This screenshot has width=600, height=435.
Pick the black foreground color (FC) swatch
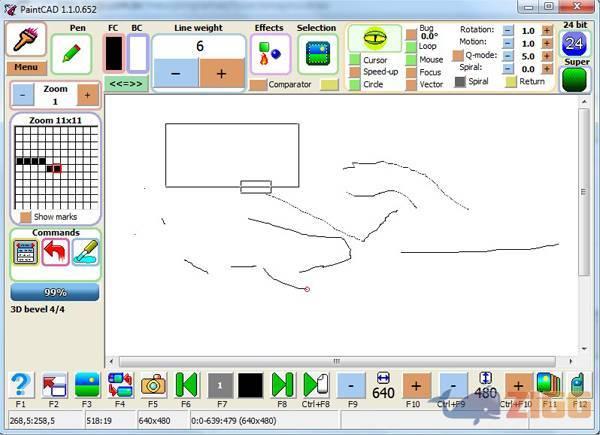114,54
